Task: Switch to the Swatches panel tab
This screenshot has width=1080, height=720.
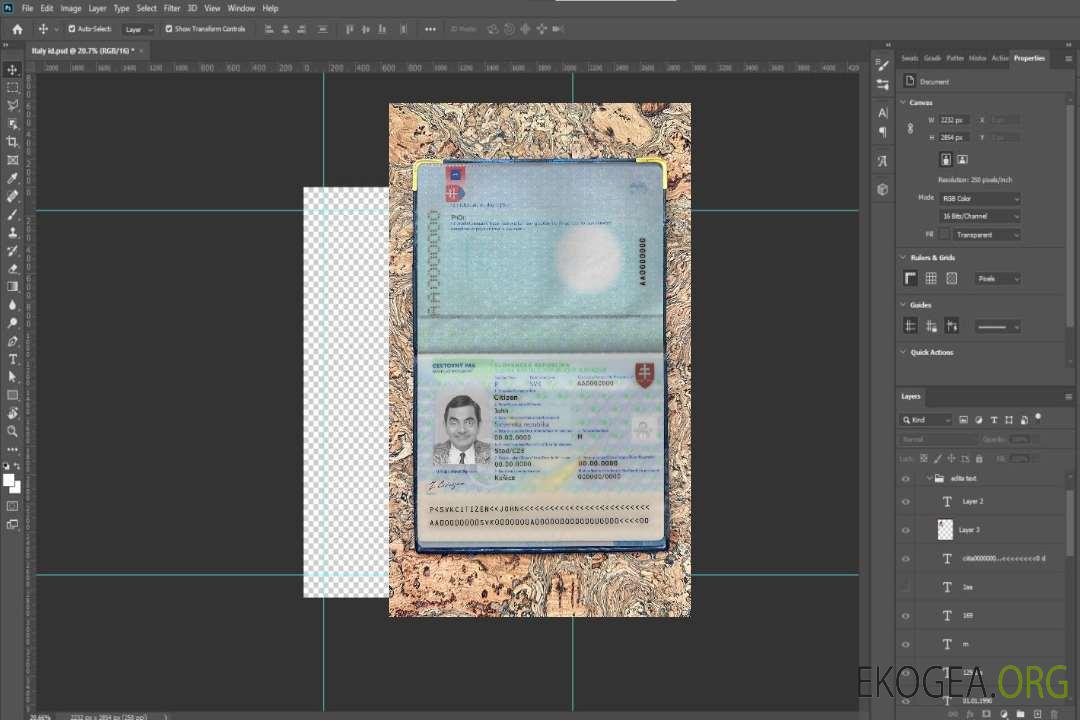Action: click(909, 58)
